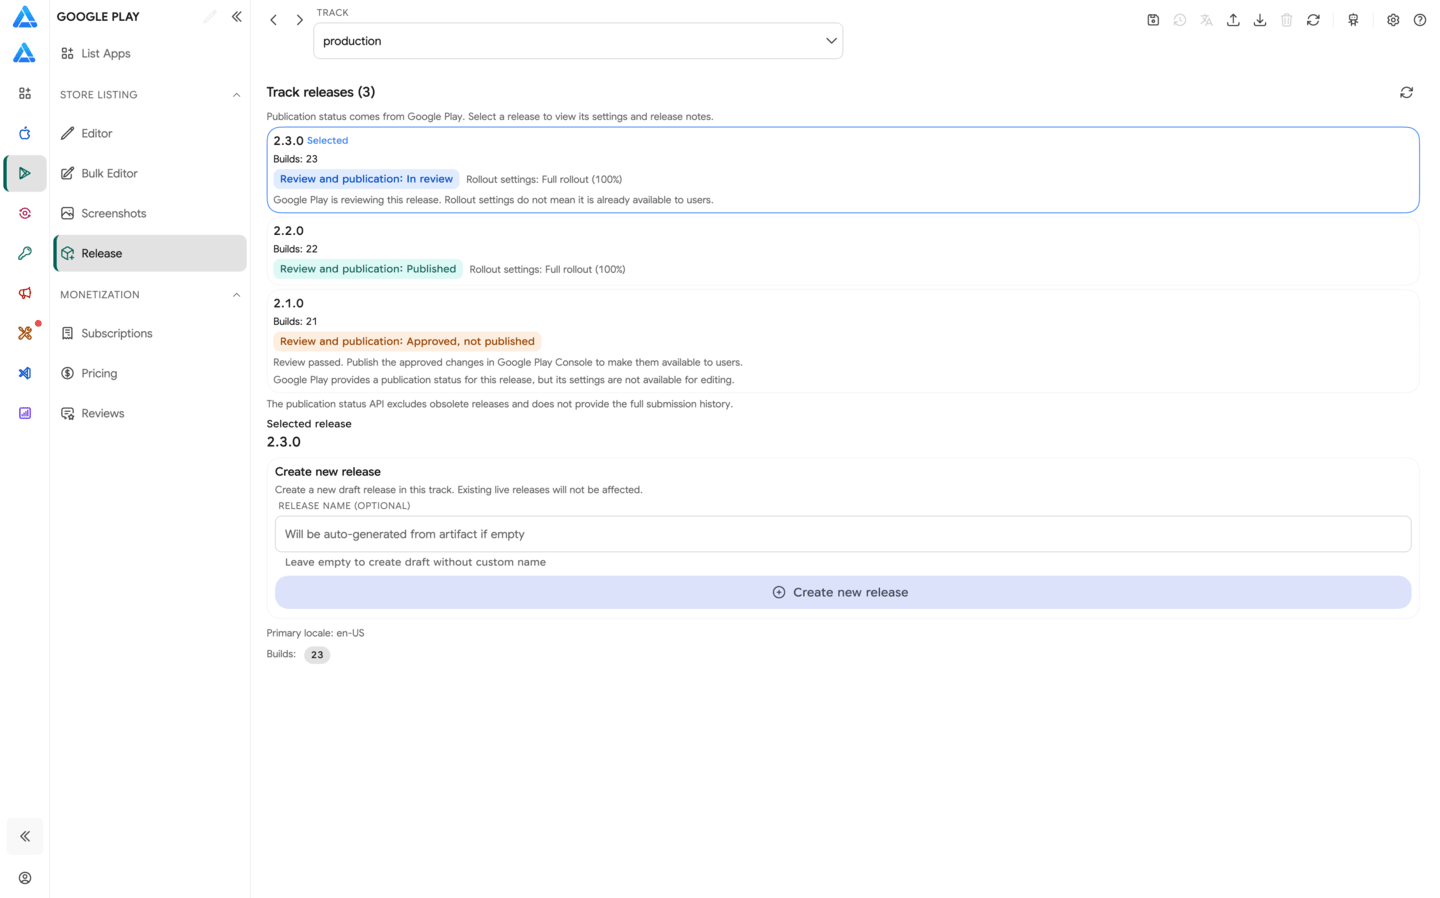Click the build number 23 chip
Viewport: 1440px width, 898px height.
[x=317, y=655]
